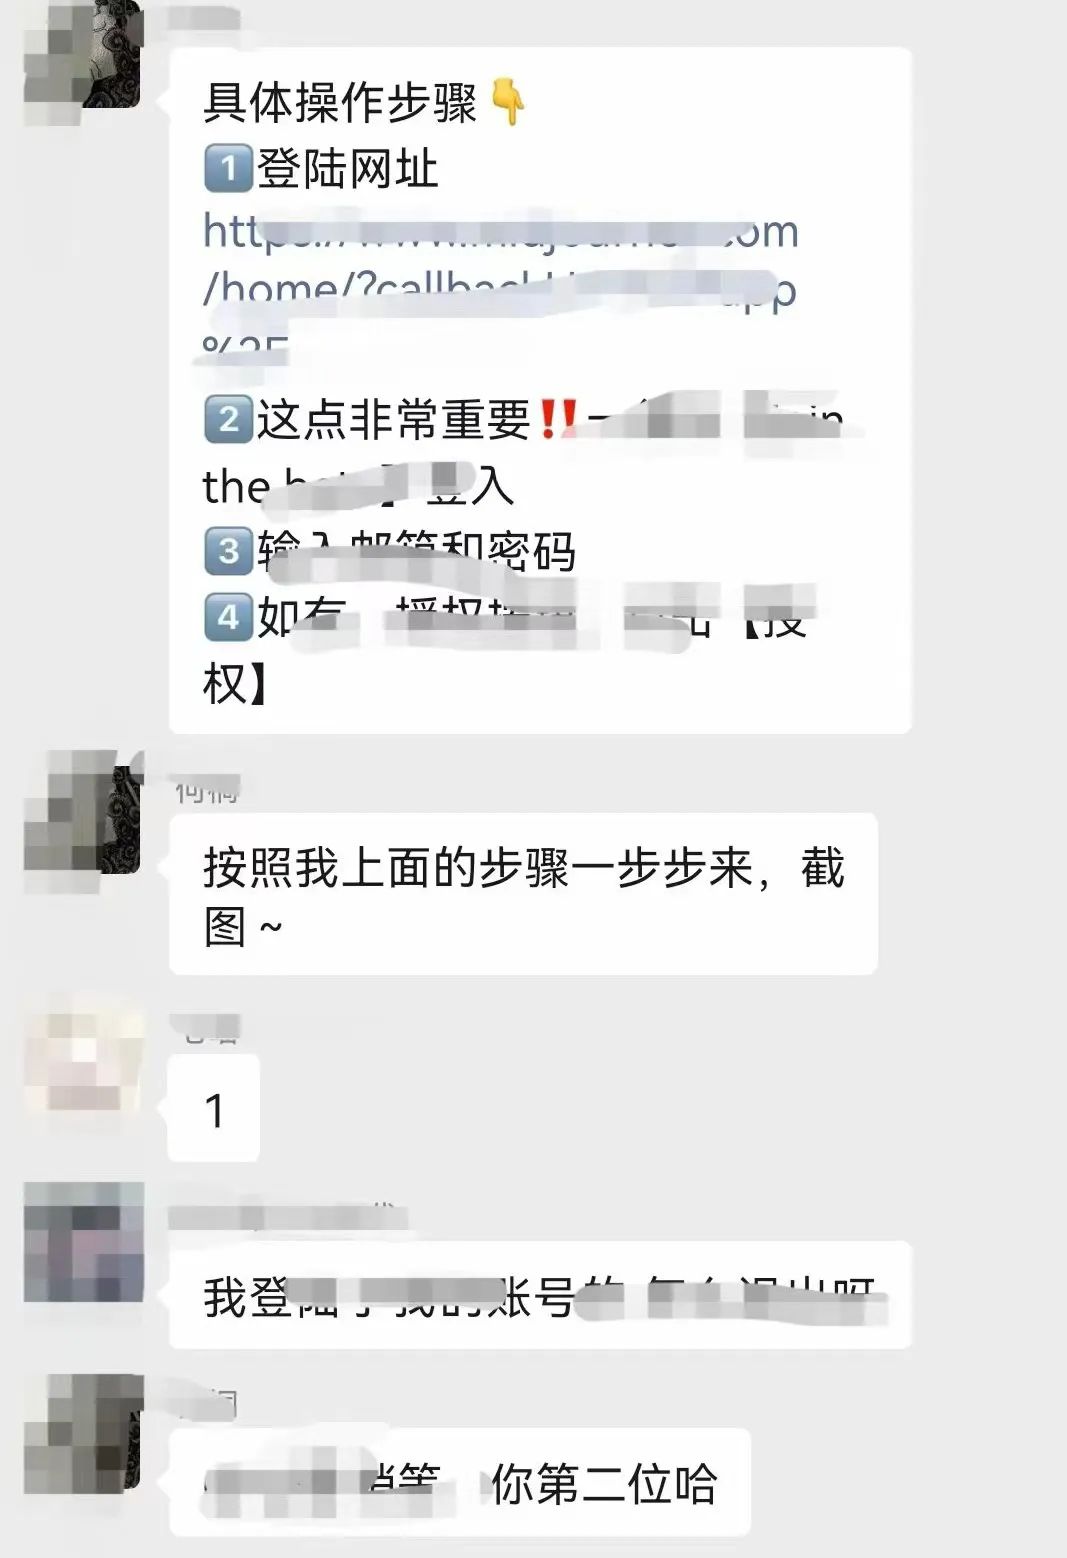The image size is (1067, 1558).
Task: Tap the keycap 3 emoji in step three
Action: point(228,552)
